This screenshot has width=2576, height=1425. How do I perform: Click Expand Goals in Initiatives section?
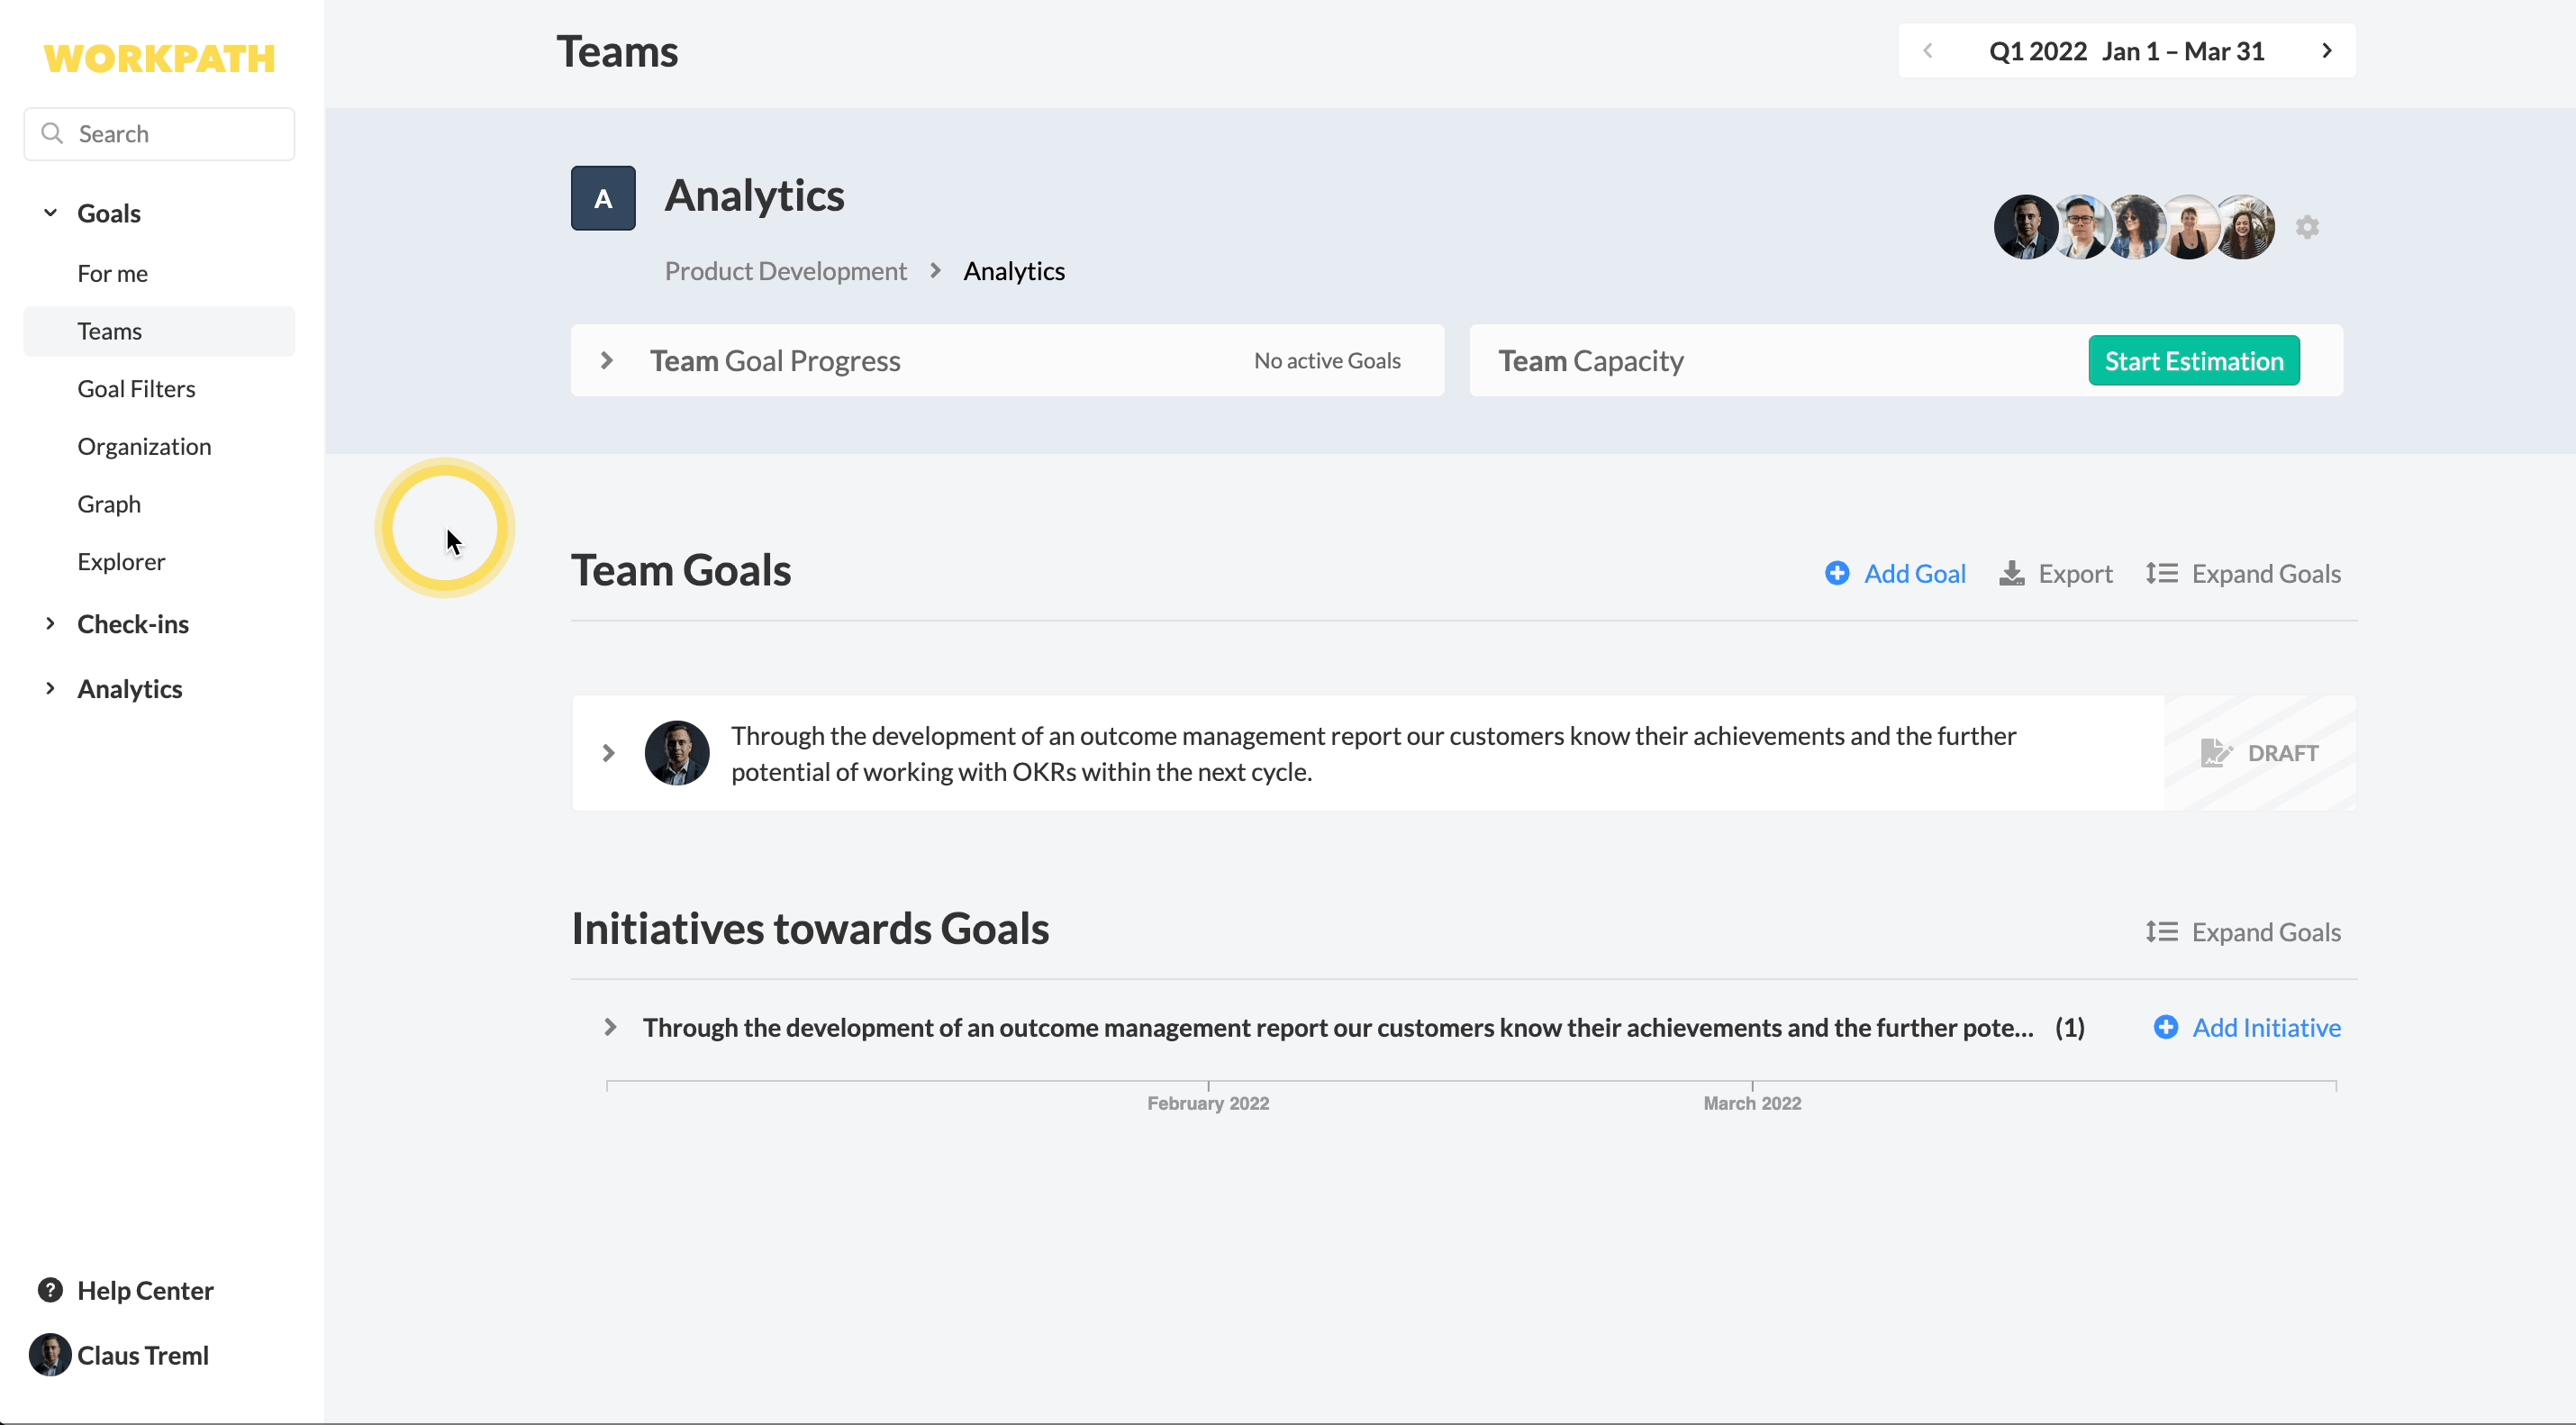pos(2266,932)
